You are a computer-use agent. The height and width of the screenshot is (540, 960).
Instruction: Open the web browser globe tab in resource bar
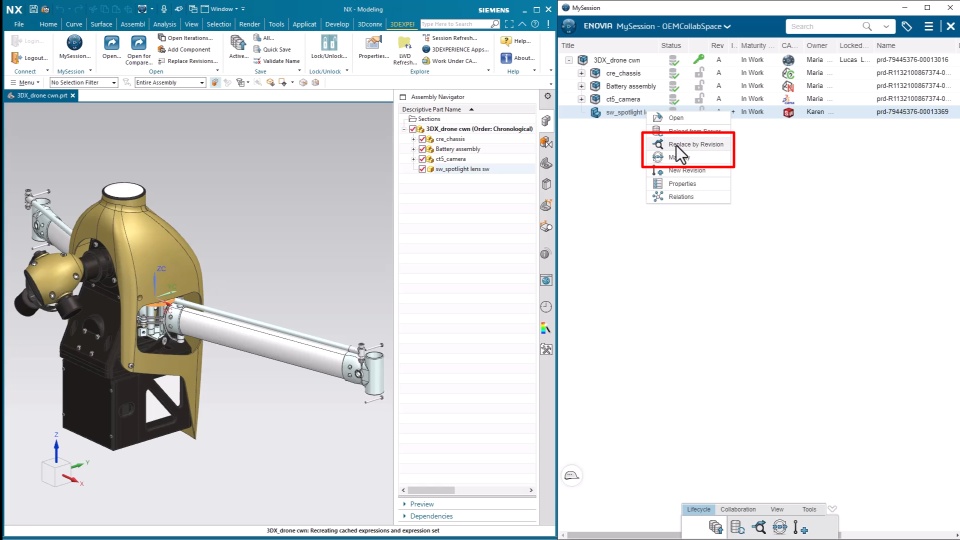click(x=546, y=280)
